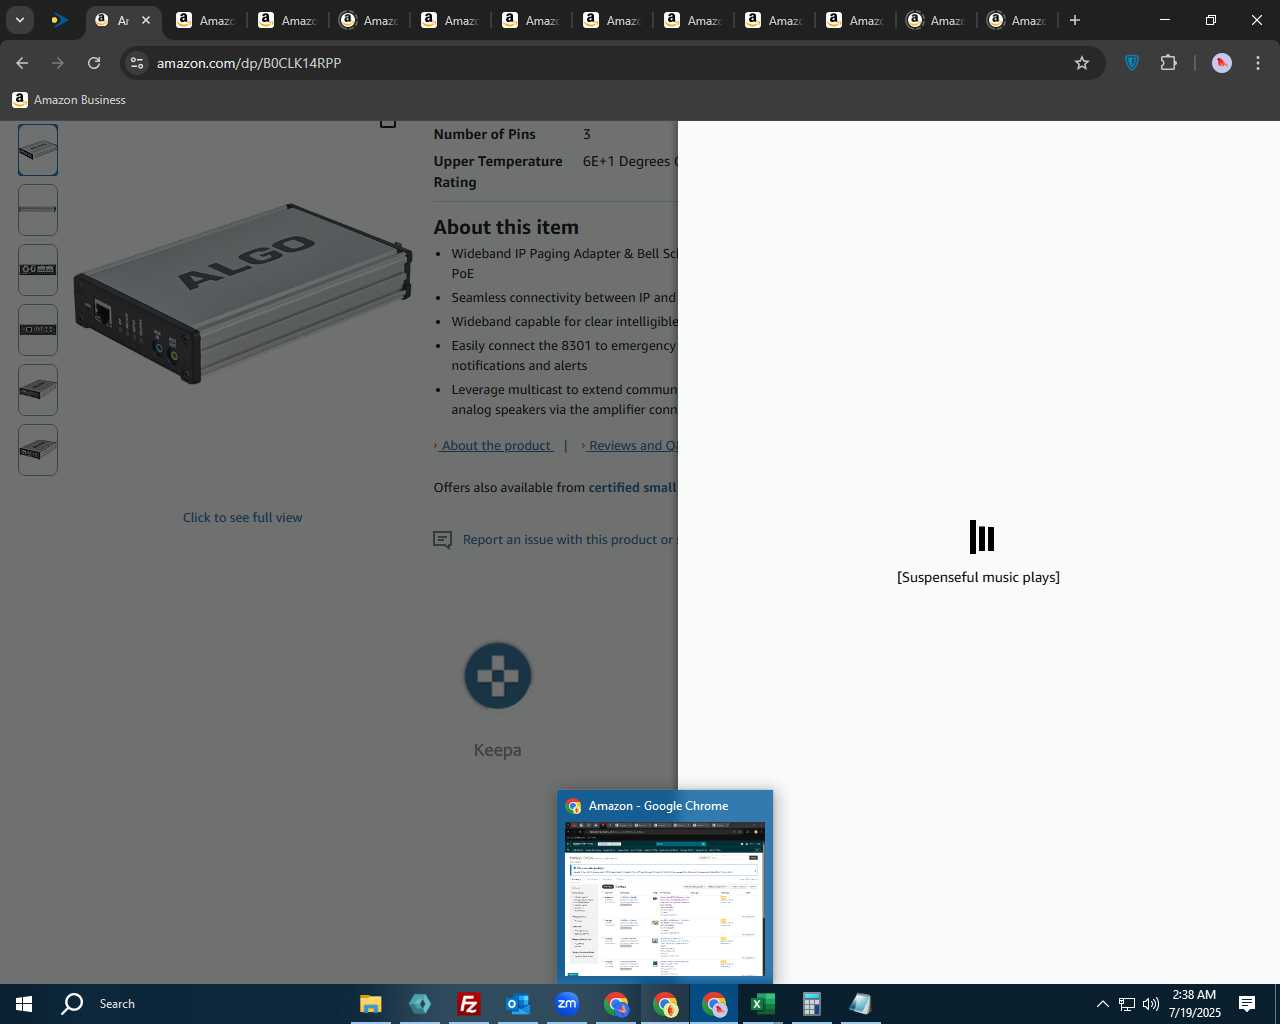The height and width of the screenshot is (1024, 1280).
Task: Expand the tab search dropdown
Action: 19,20
